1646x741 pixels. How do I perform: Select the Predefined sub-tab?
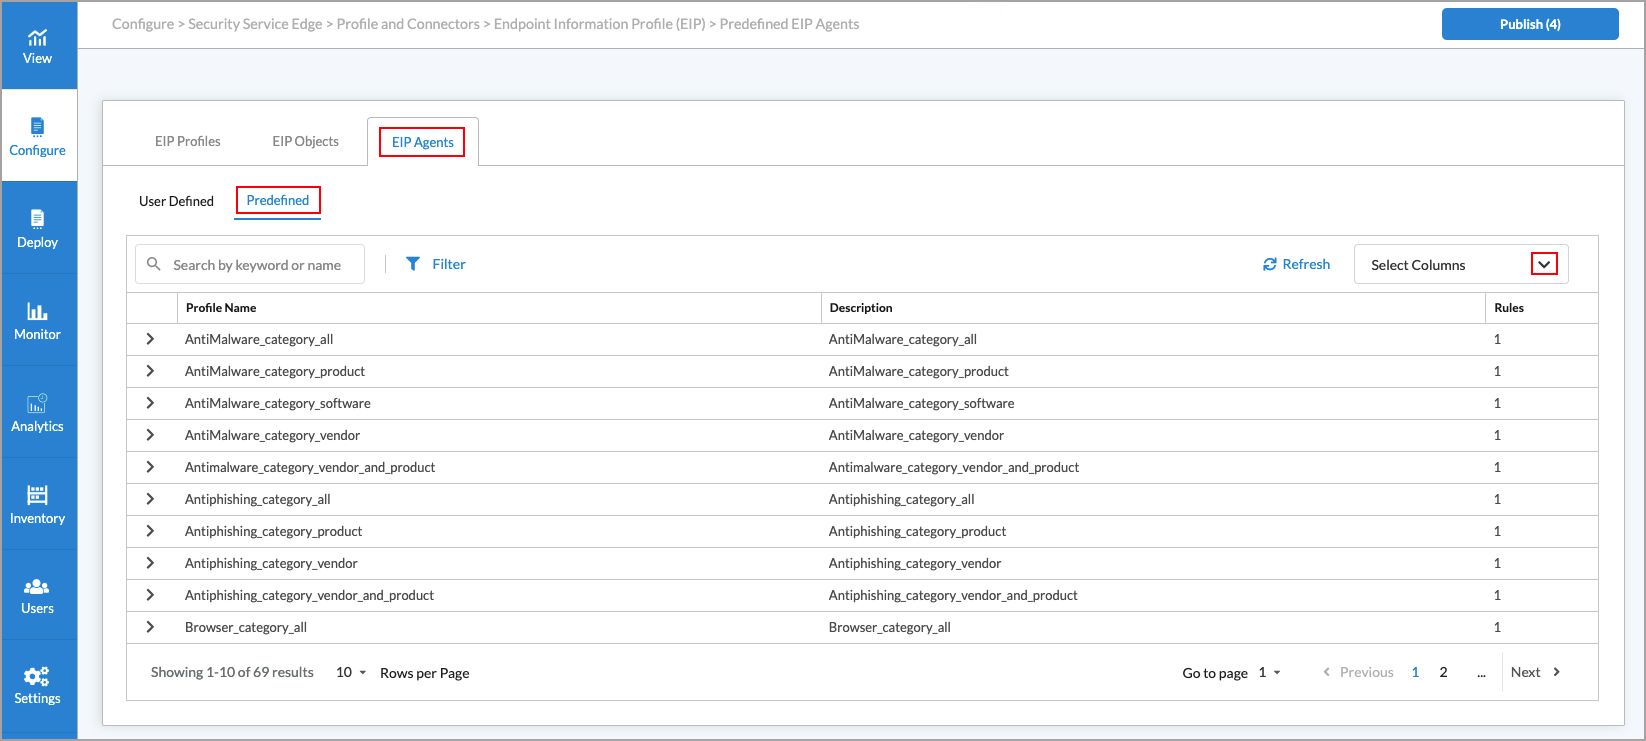coord(278,200)
